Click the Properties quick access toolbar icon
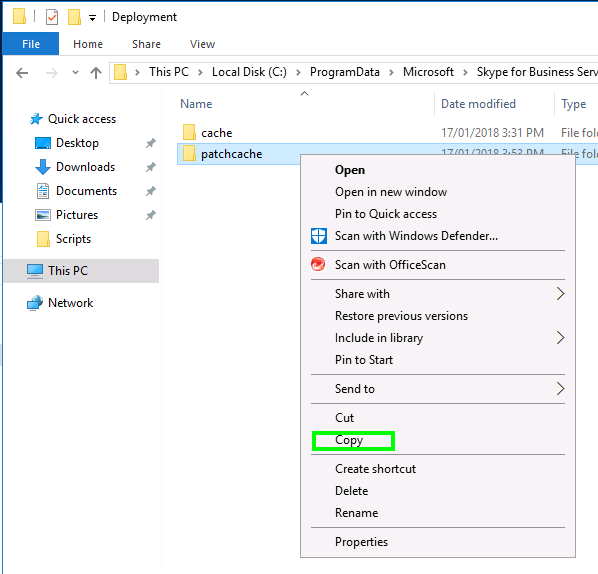598x574 pixels. click(x=52, y=17)
